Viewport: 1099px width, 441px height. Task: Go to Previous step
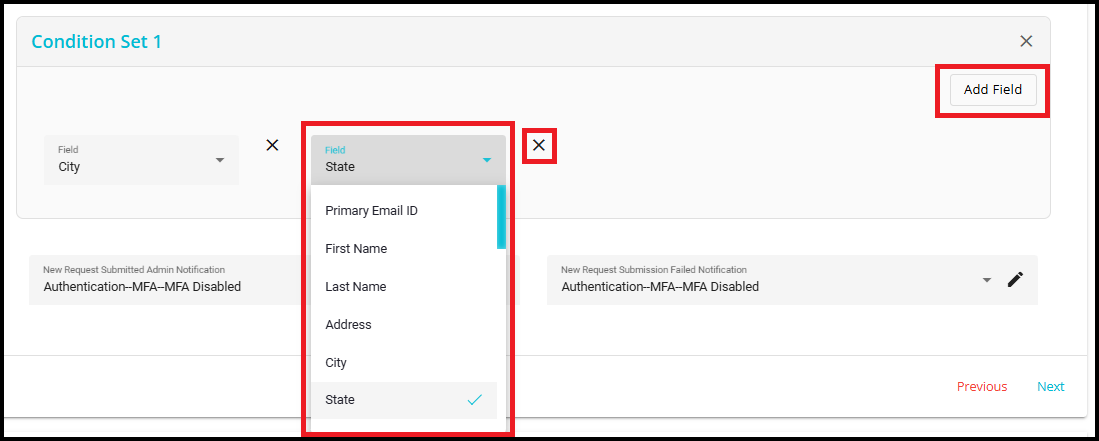[981, 387]
